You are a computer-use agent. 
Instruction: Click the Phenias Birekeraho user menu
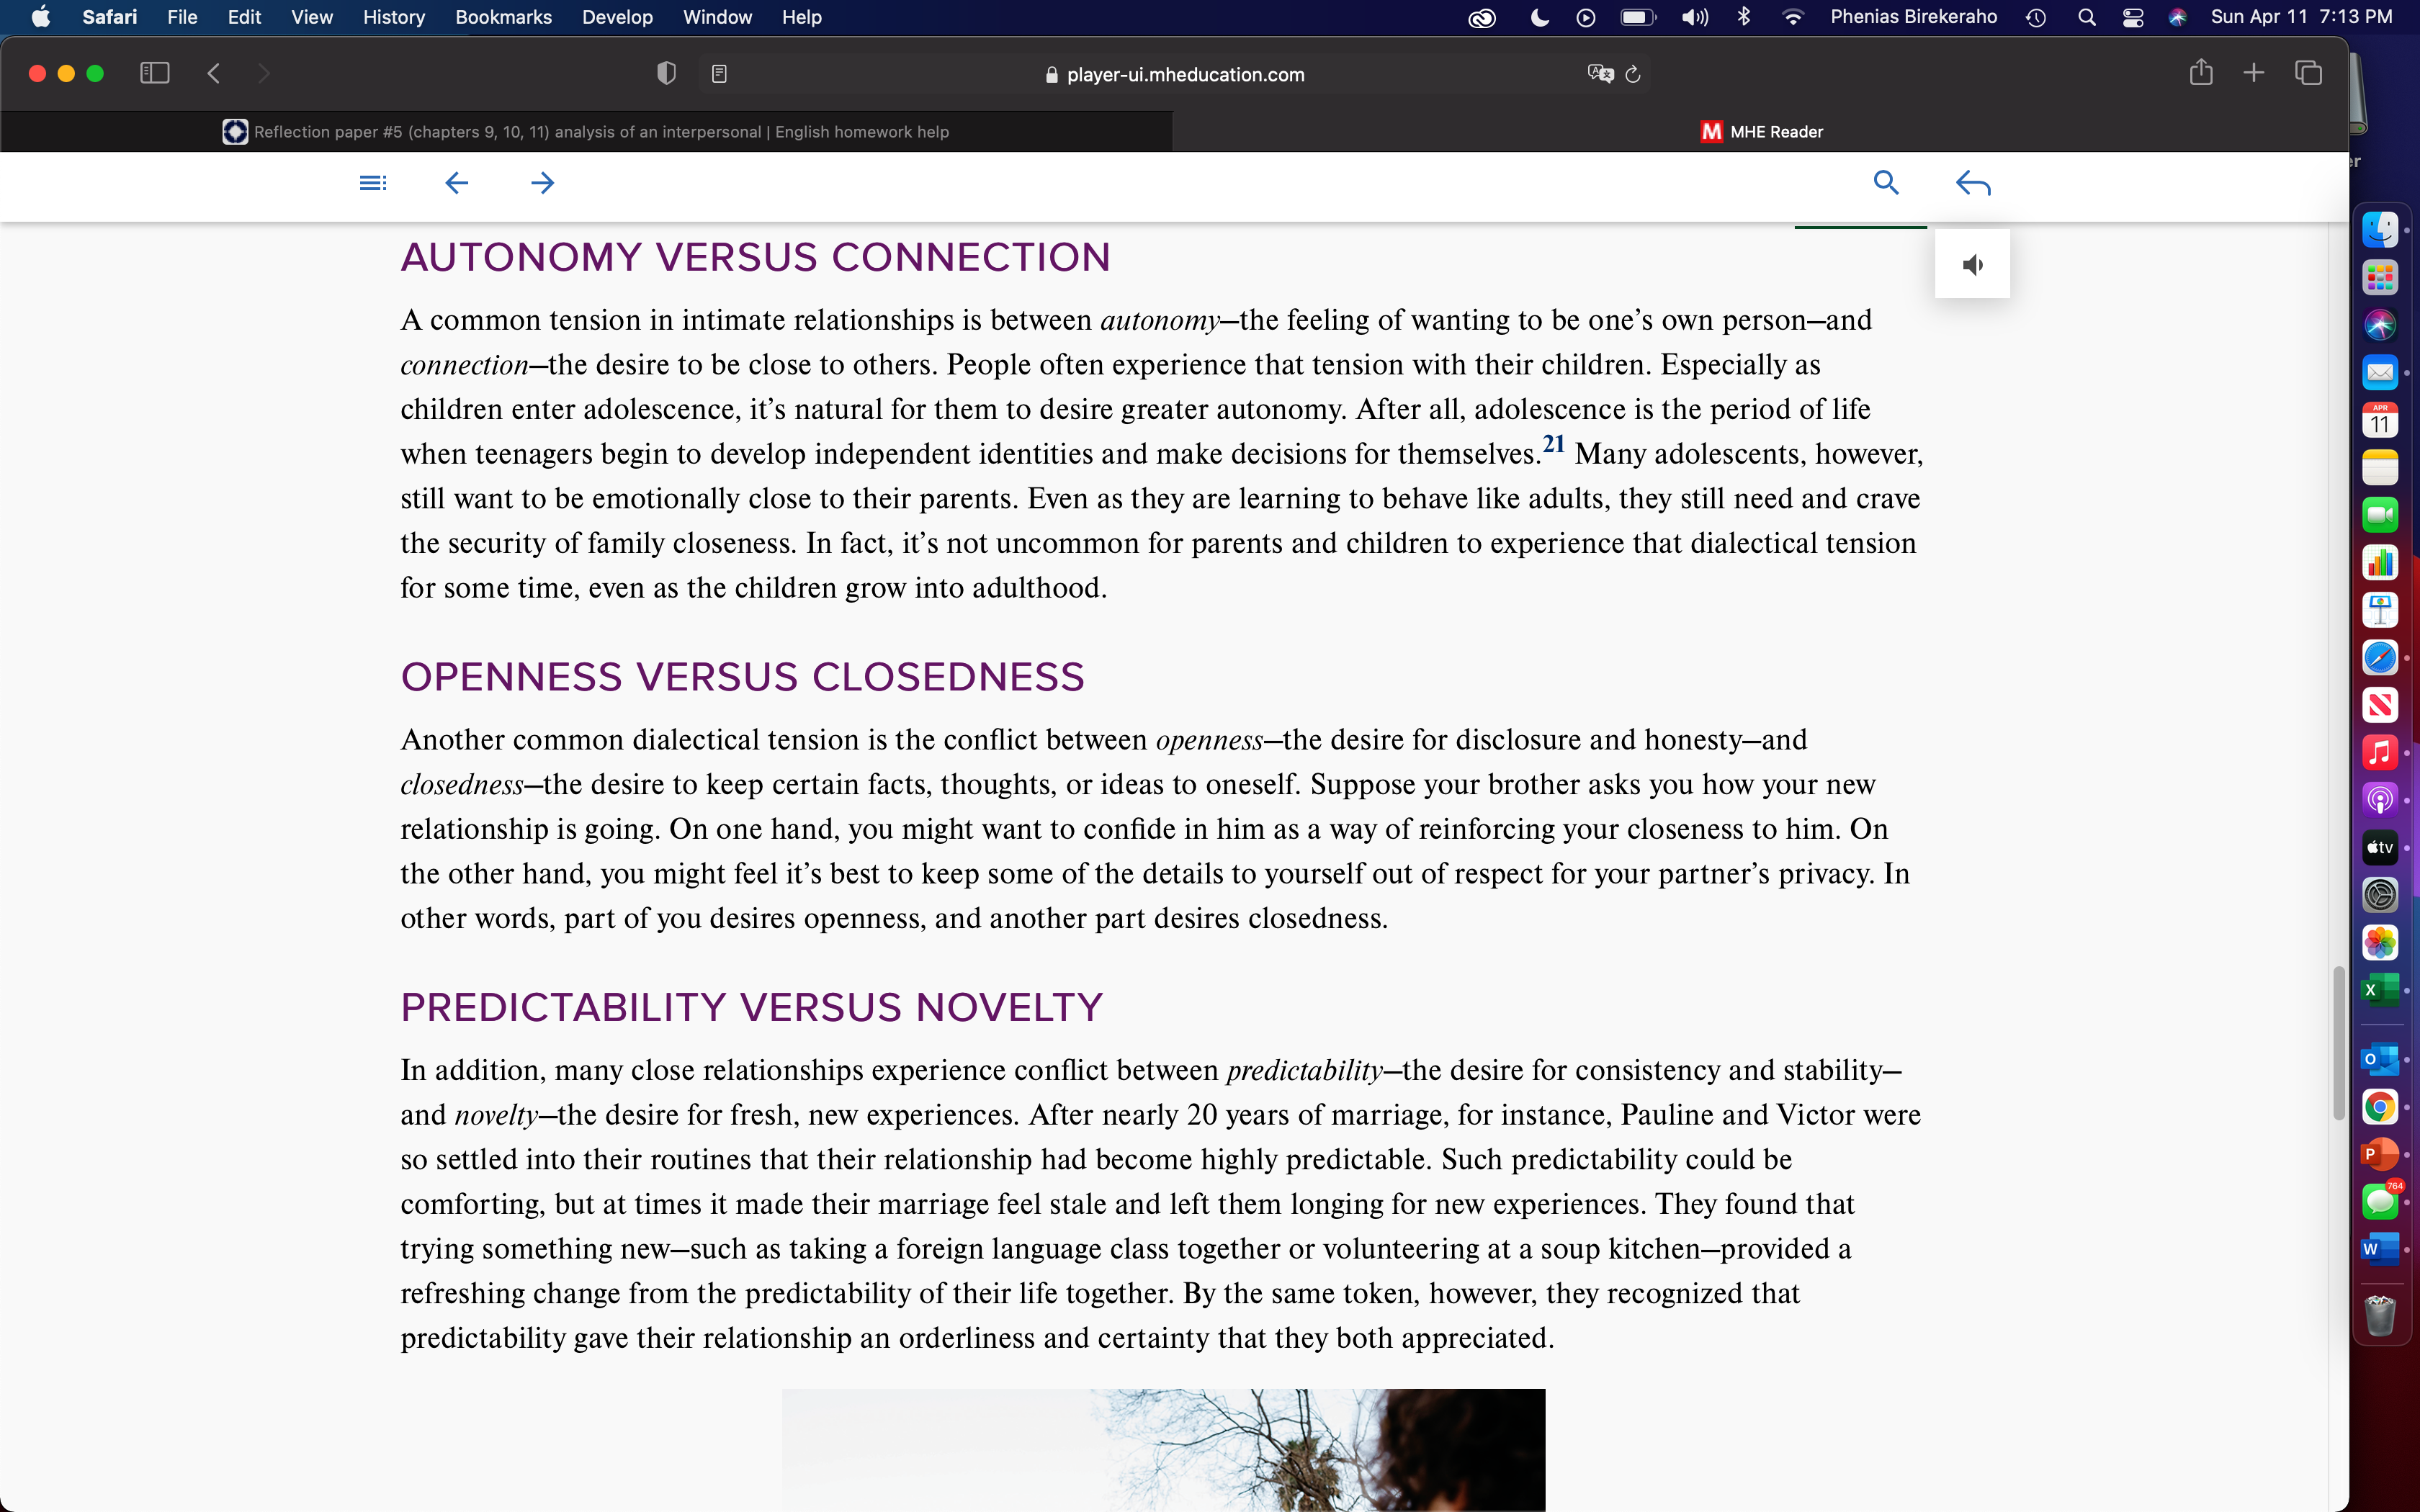(x=1913, y=17)
